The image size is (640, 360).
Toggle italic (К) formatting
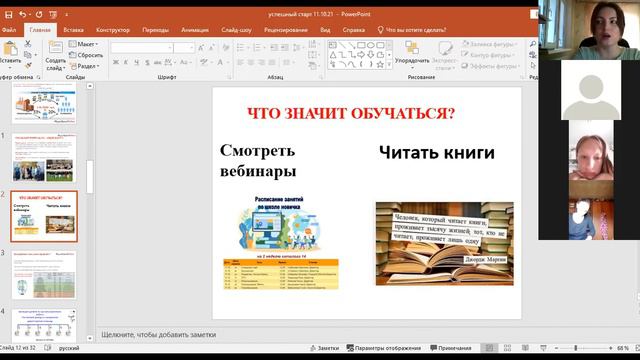tap(126, 62)
